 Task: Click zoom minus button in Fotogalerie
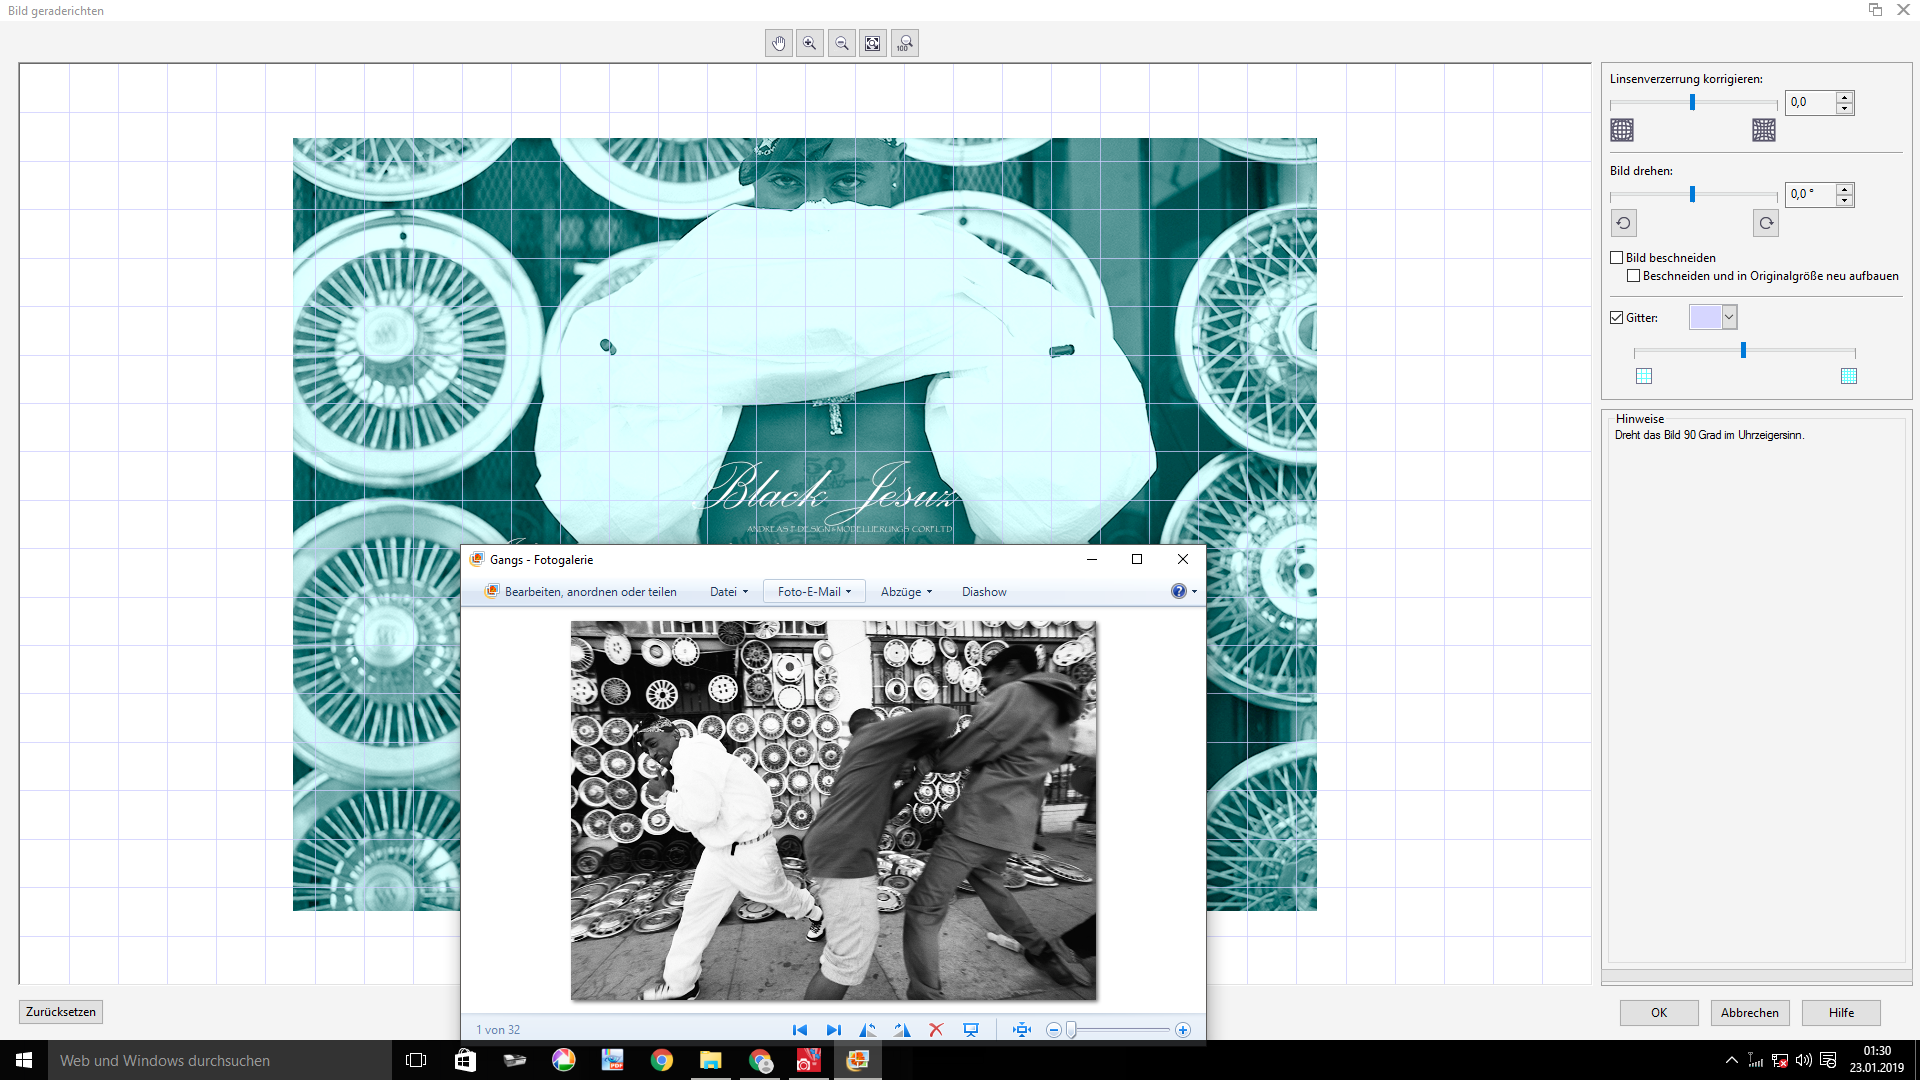click(1053, 1030)
